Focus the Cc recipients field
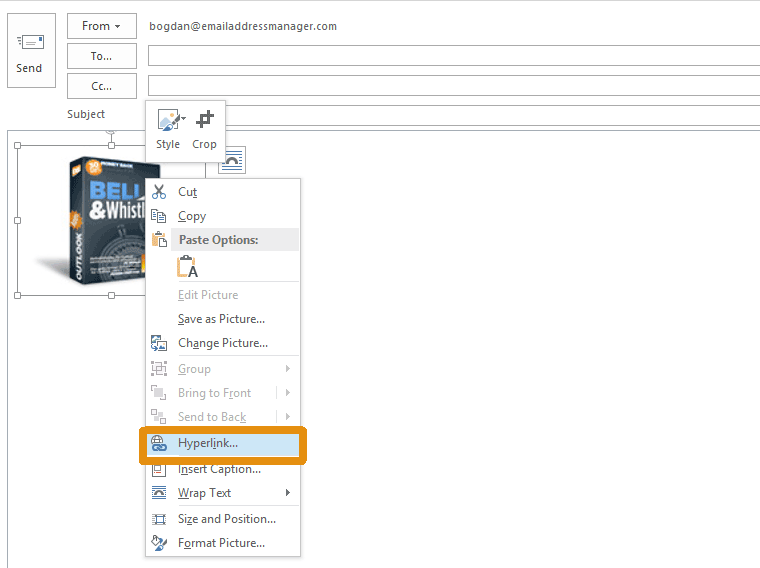Viewport: 760px width, 568px height. [x=454, y=86]
